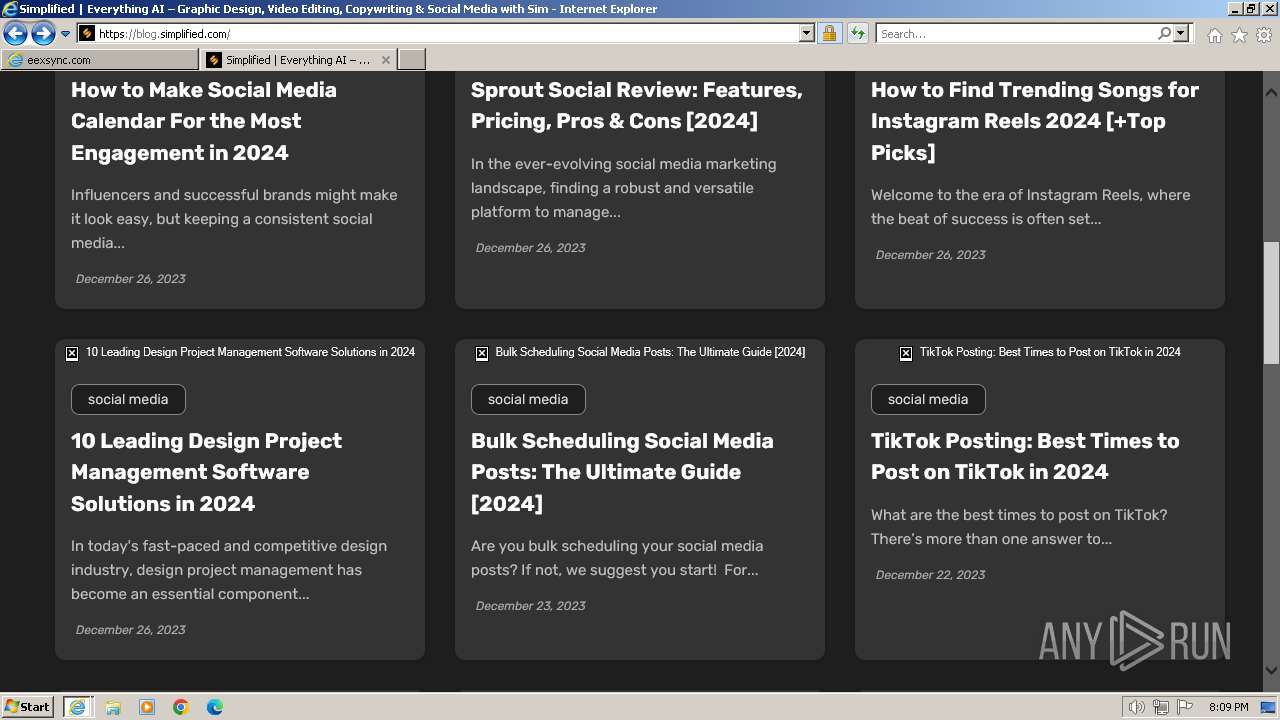Open the recent pages dropdown arrow

66,34
